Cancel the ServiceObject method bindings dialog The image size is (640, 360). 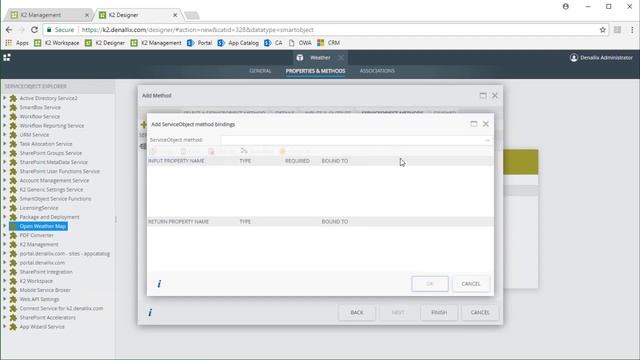point(471,284)
